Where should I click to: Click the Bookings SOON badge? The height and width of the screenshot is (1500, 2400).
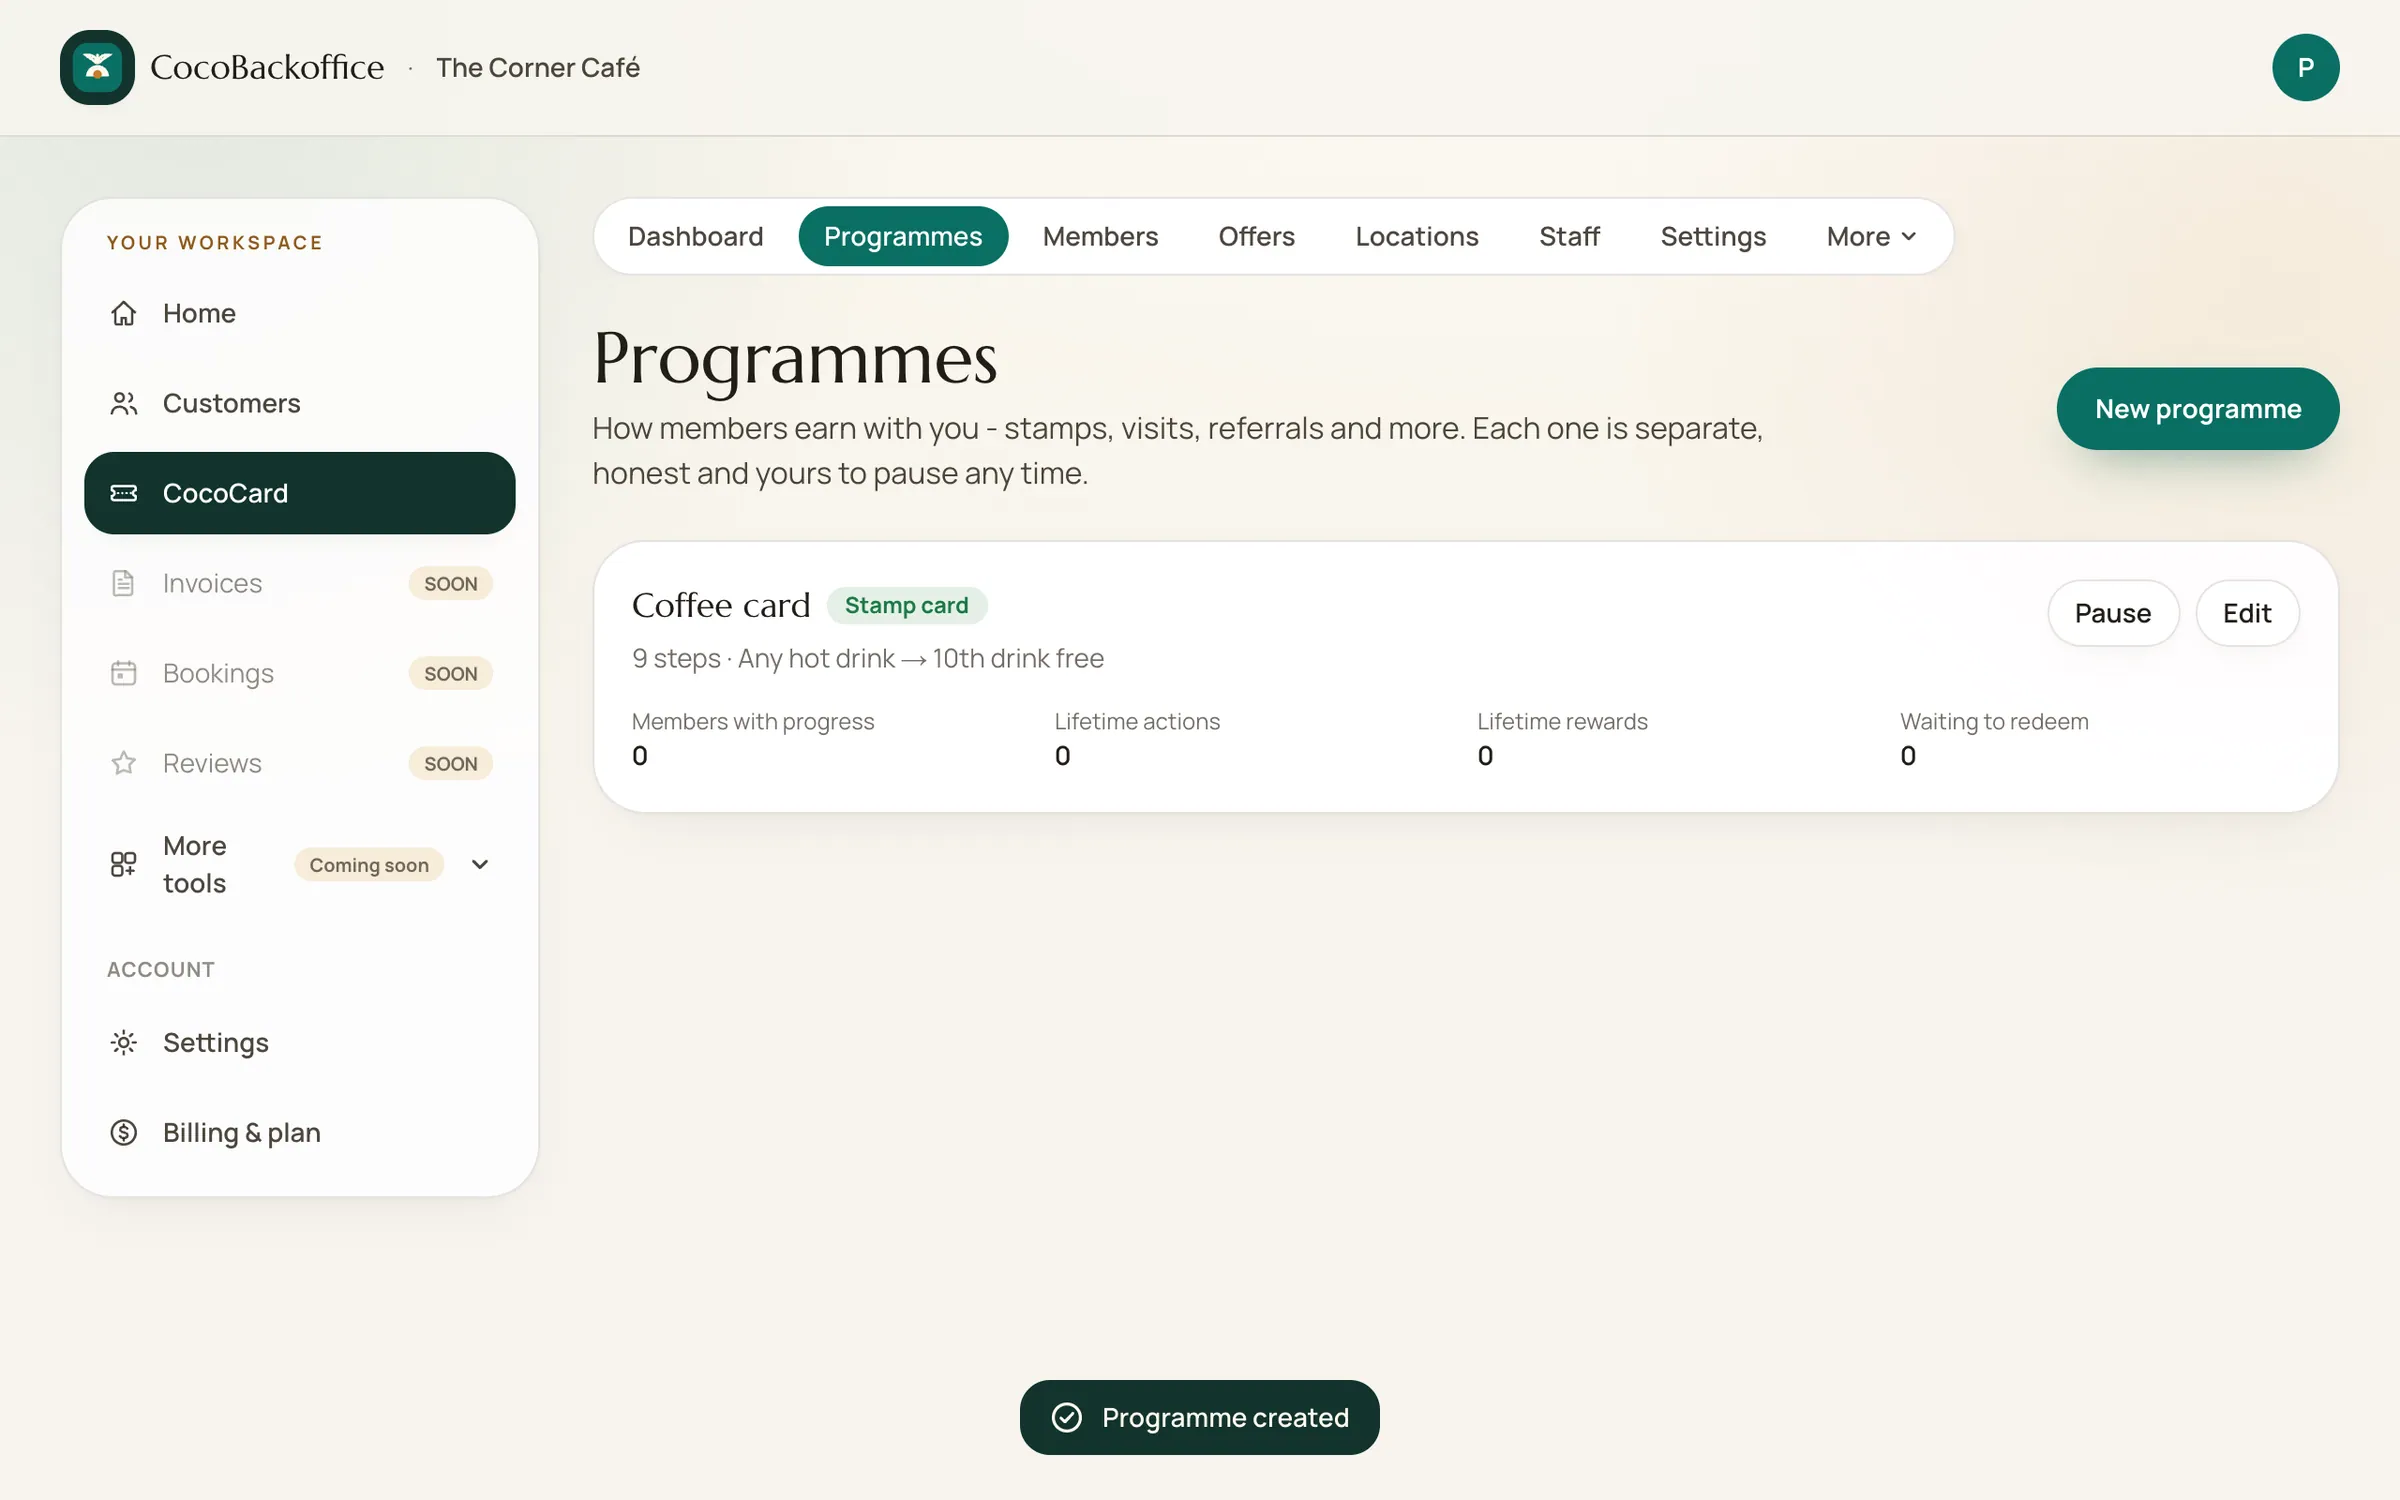click(450, 673)
